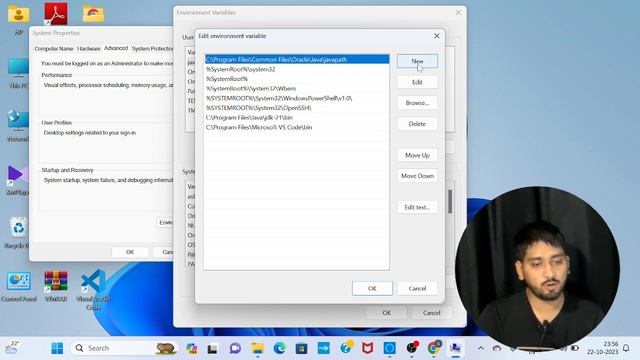Select the Oracle Java javapath entry
Image resolution: width=640 pixels, height=360 pixels.
pos(297,60)
